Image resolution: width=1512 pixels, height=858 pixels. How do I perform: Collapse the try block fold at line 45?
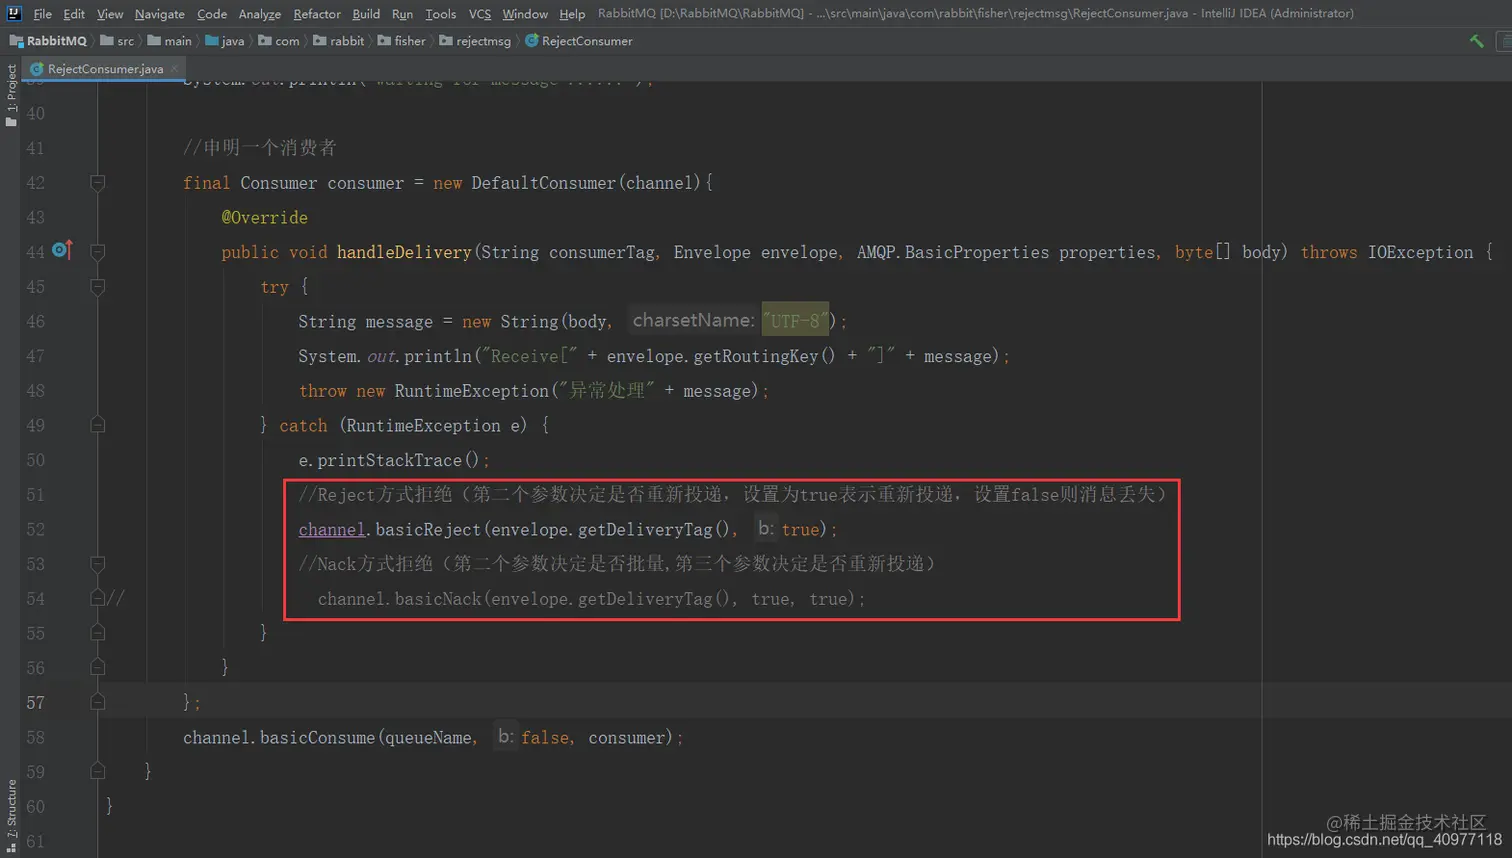tap(97, 287)
